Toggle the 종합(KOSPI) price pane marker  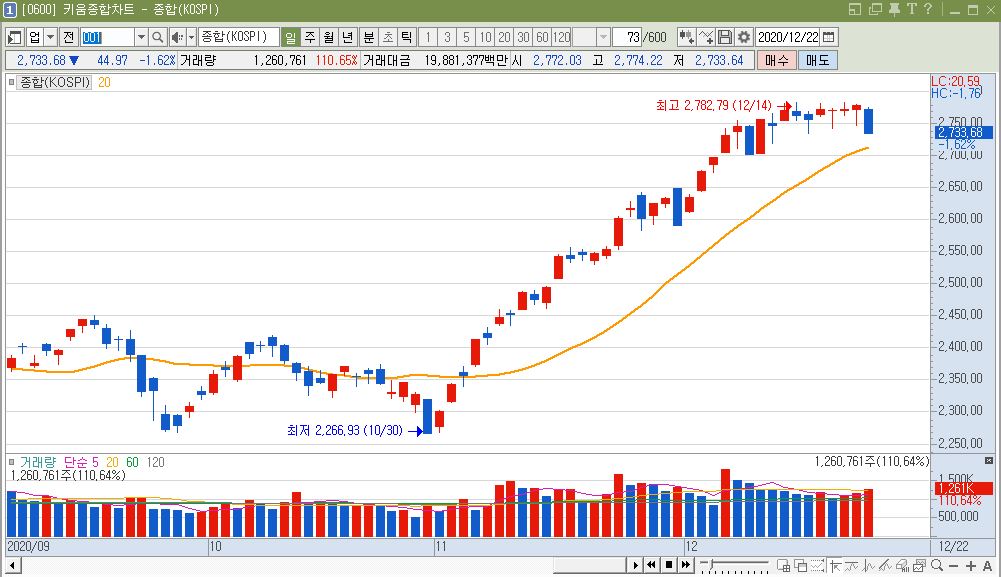[x=11, y=82]
